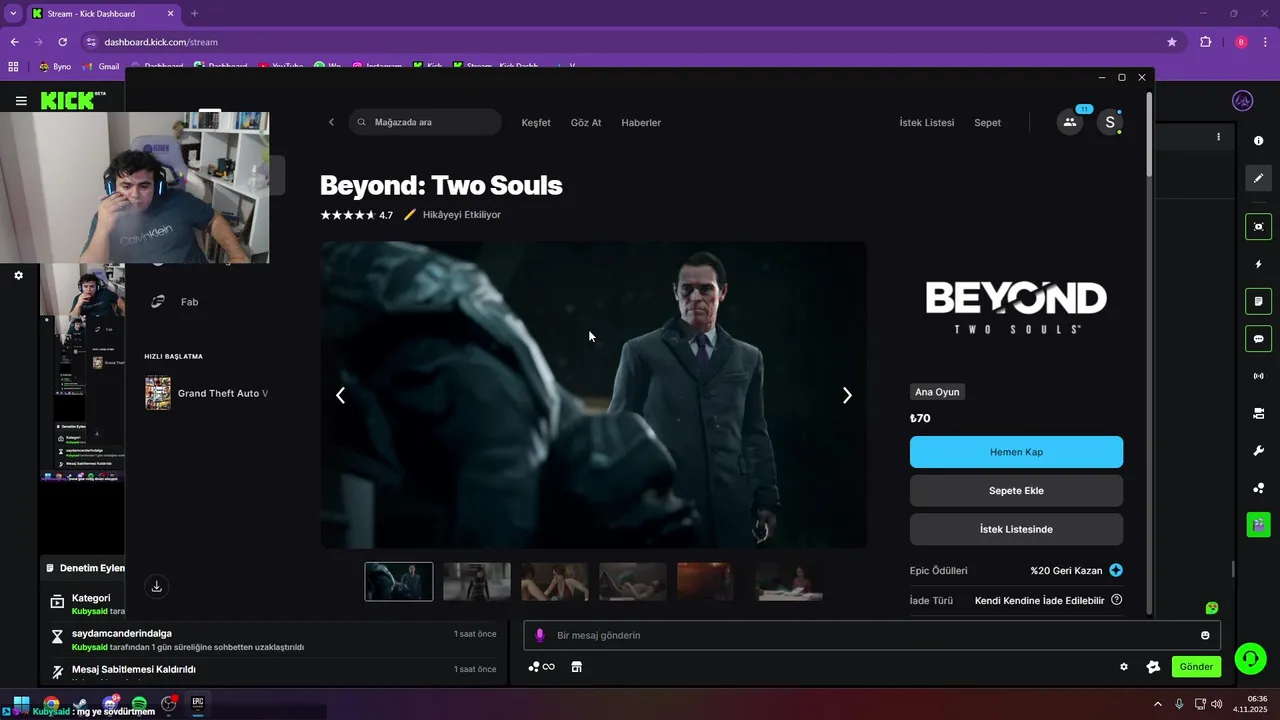This screenshot has height=720, width=1280.
Task: Open the Kick support headset button
Action: pos(1249,658)
